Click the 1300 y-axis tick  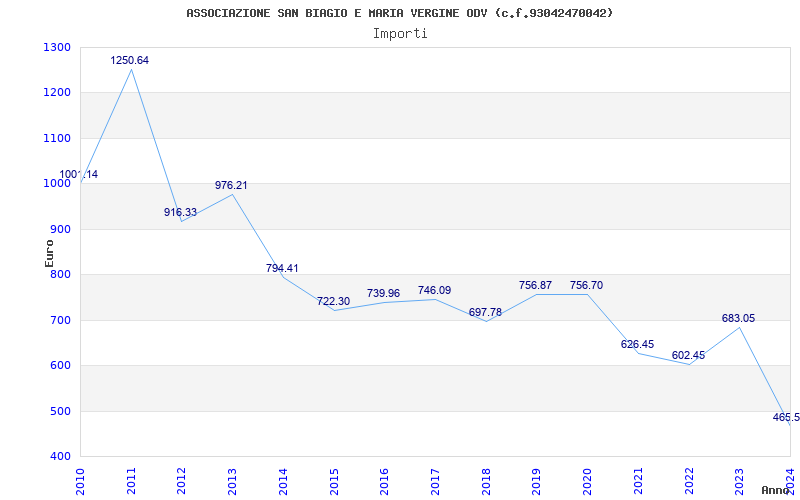[57, 47]
